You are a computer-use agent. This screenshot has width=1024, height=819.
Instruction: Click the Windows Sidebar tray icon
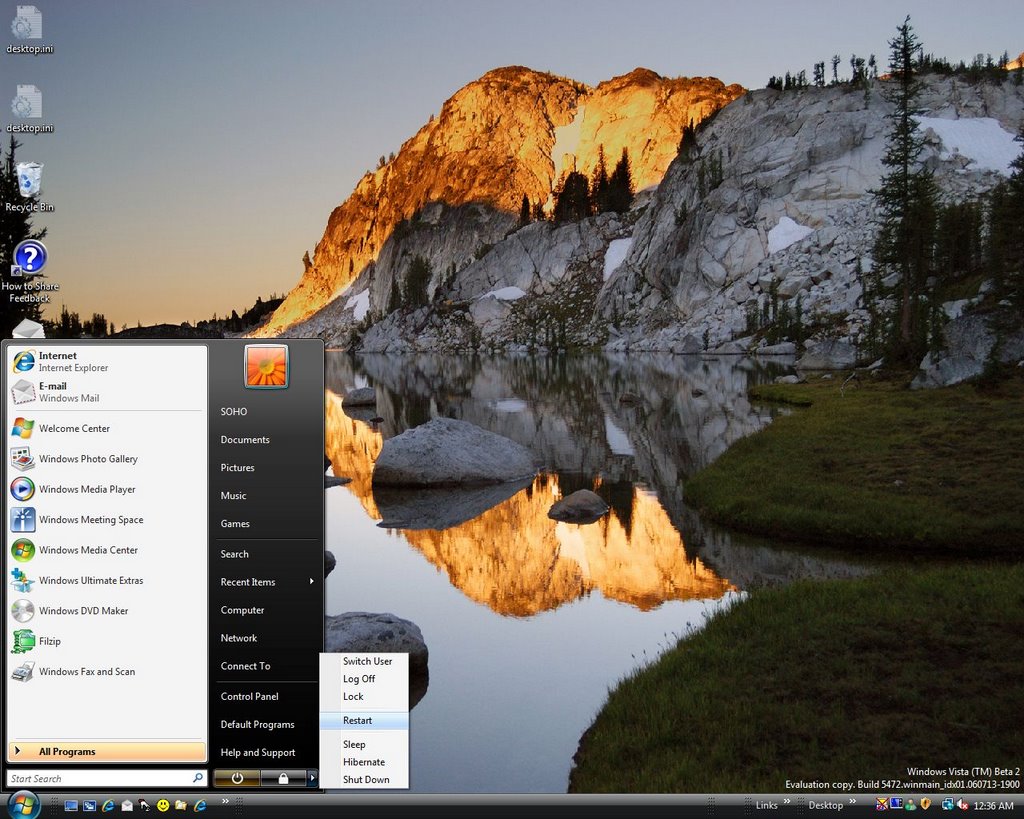tap(896, 803)
